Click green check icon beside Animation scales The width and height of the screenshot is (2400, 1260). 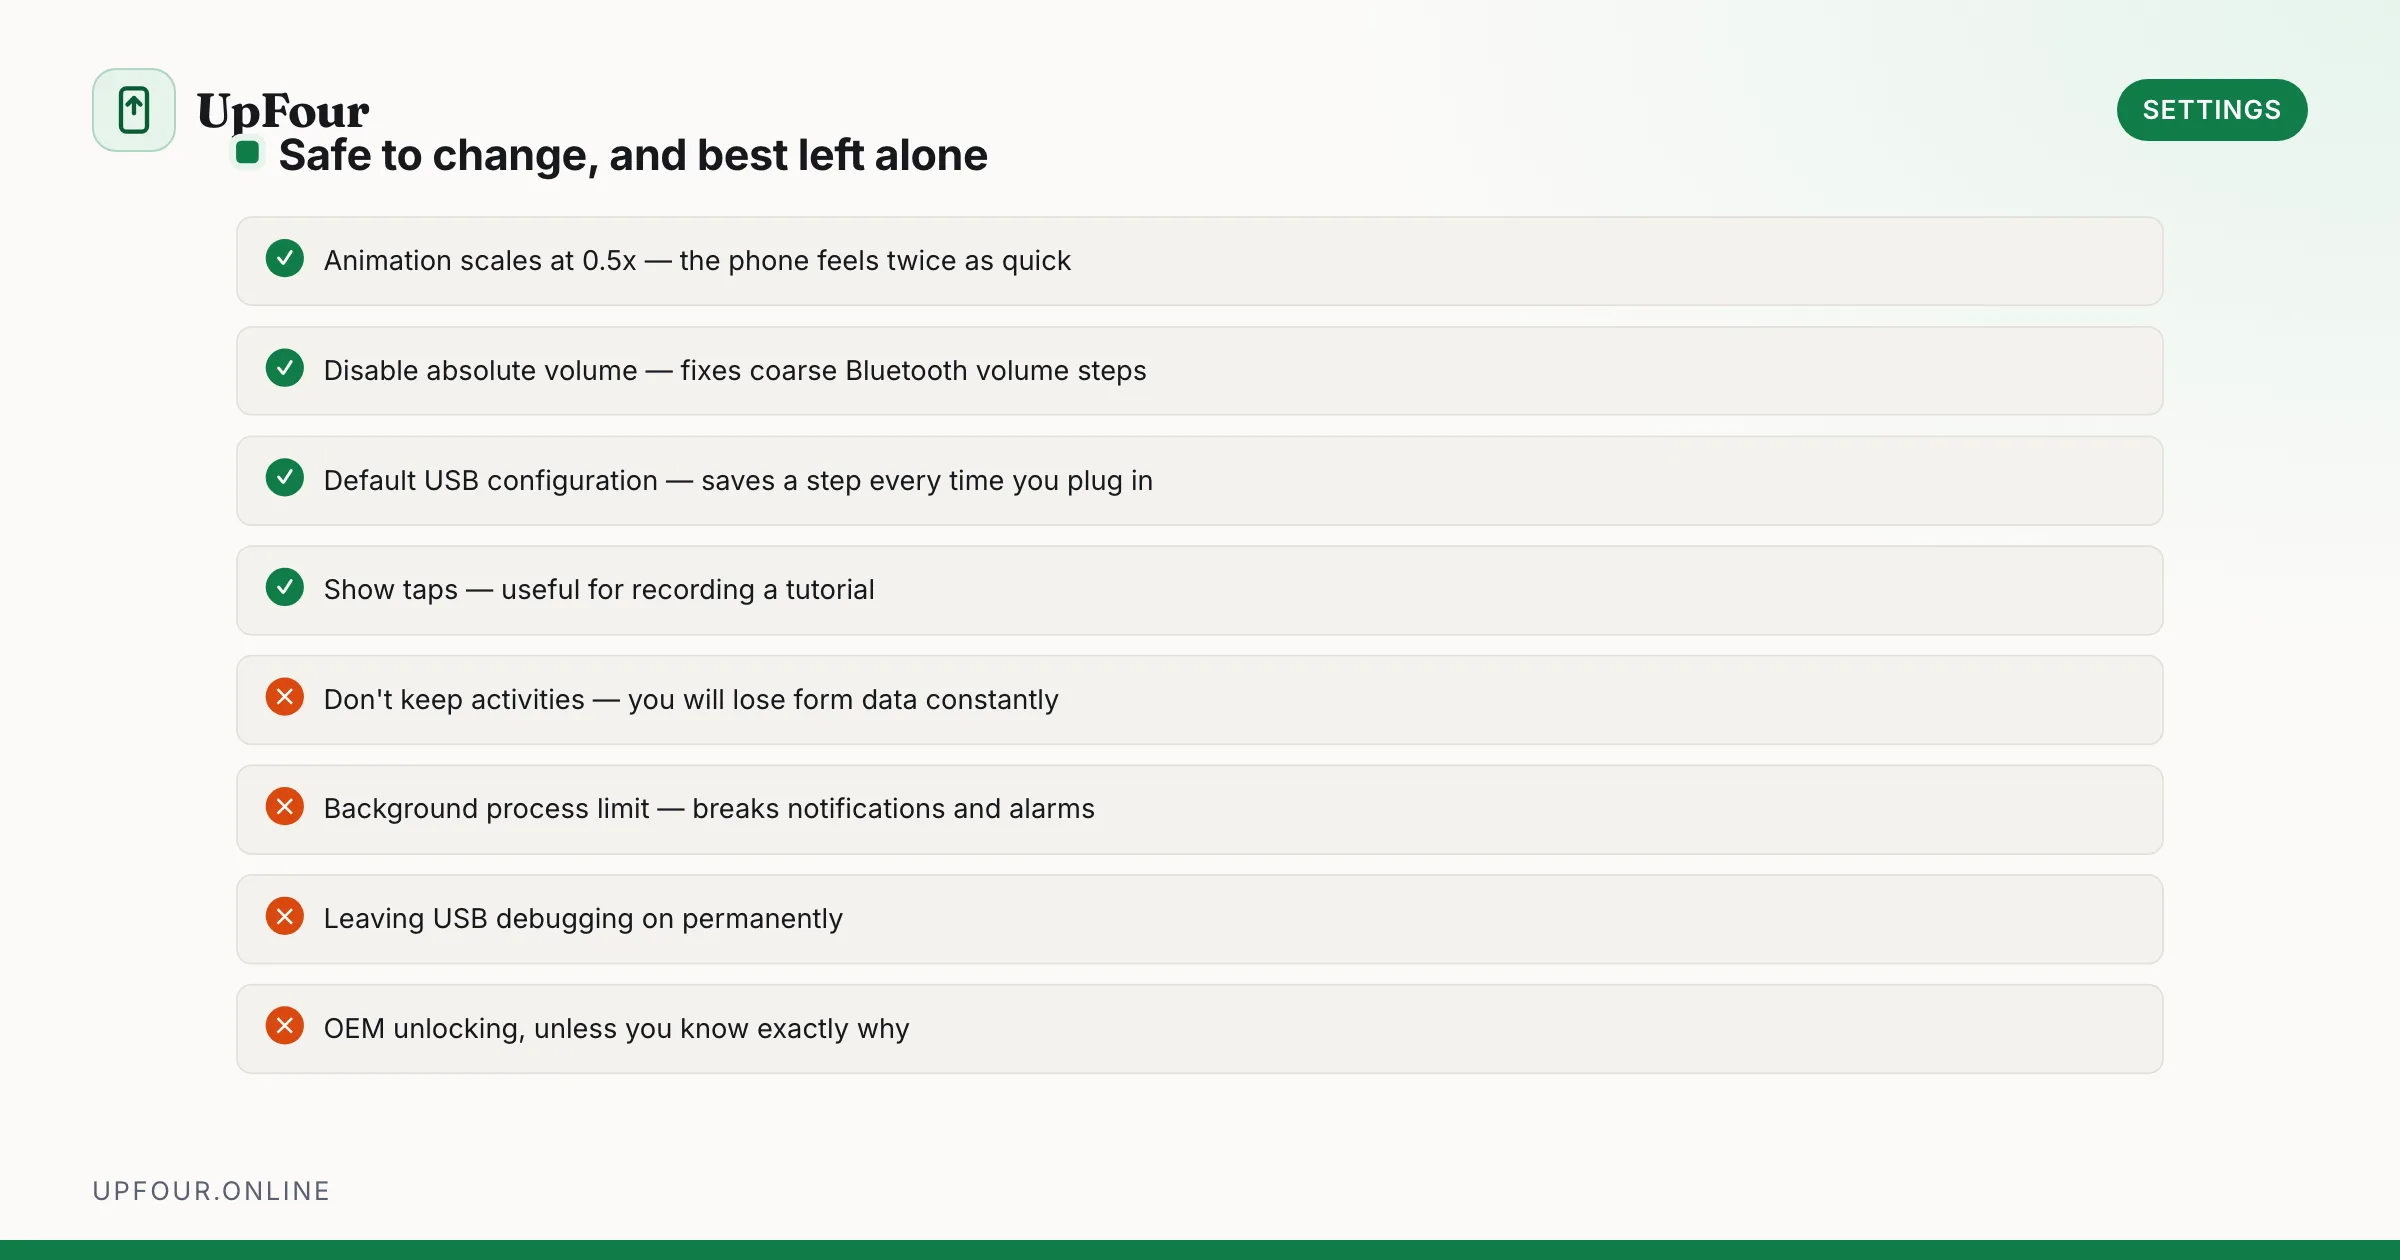pos(285,259)
